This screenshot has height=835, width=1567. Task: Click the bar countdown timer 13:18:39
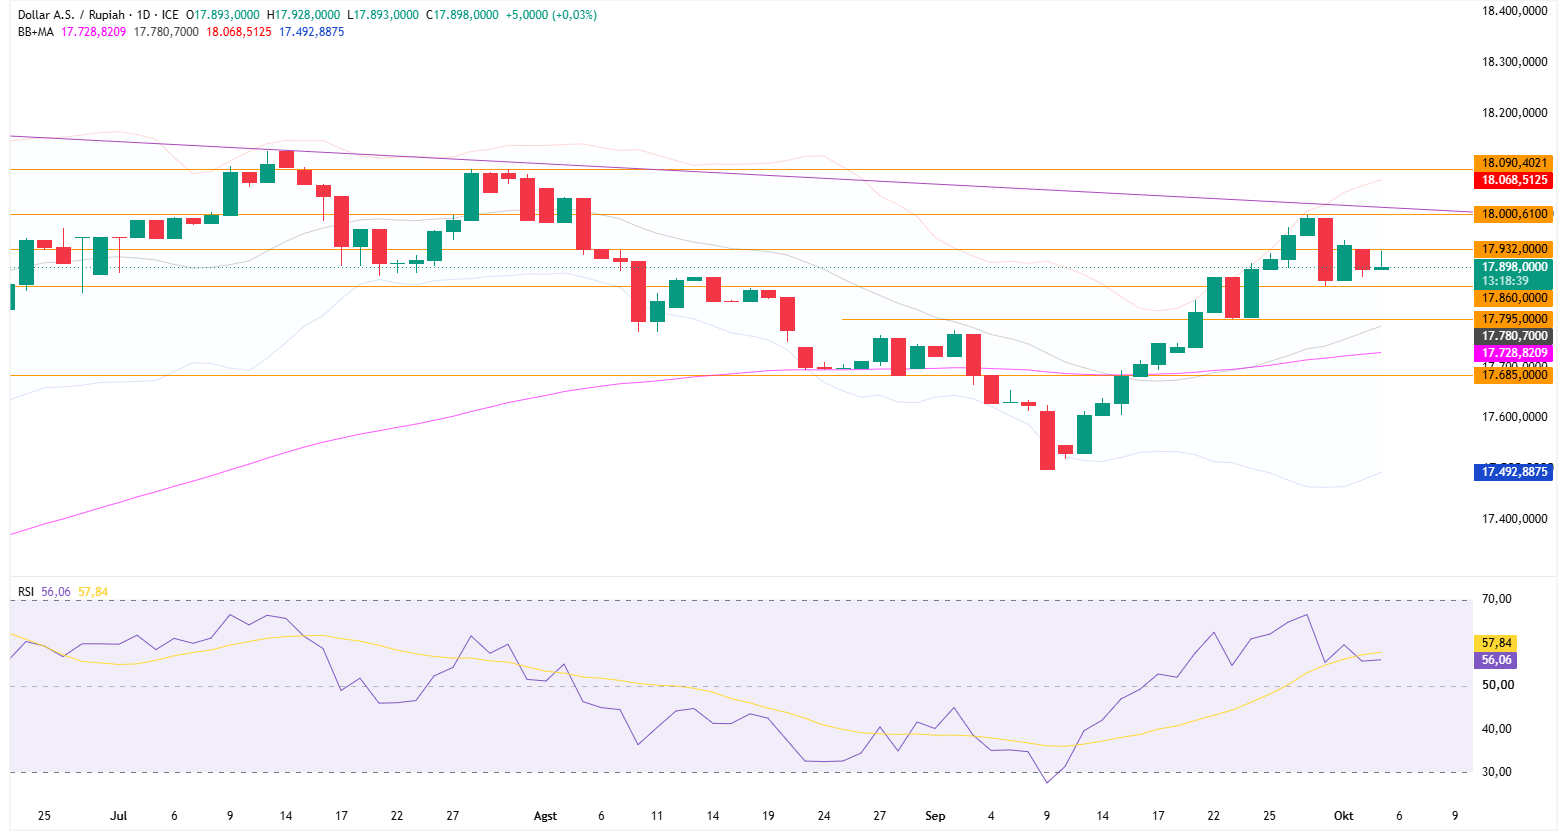[x=1505, y=281]
